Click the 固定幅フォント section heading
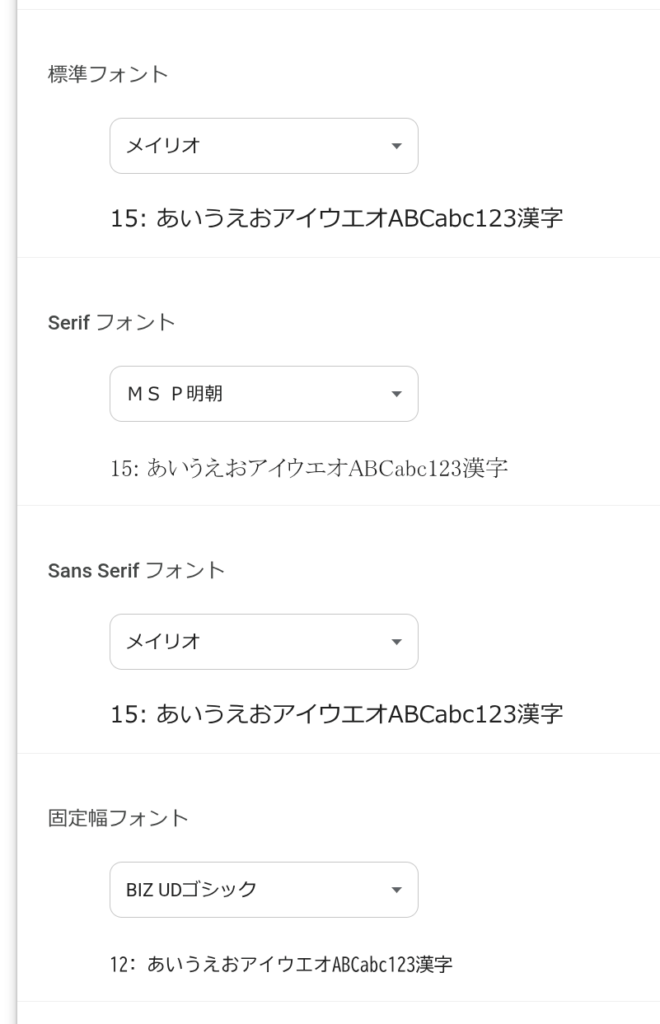 click(118, 818)
